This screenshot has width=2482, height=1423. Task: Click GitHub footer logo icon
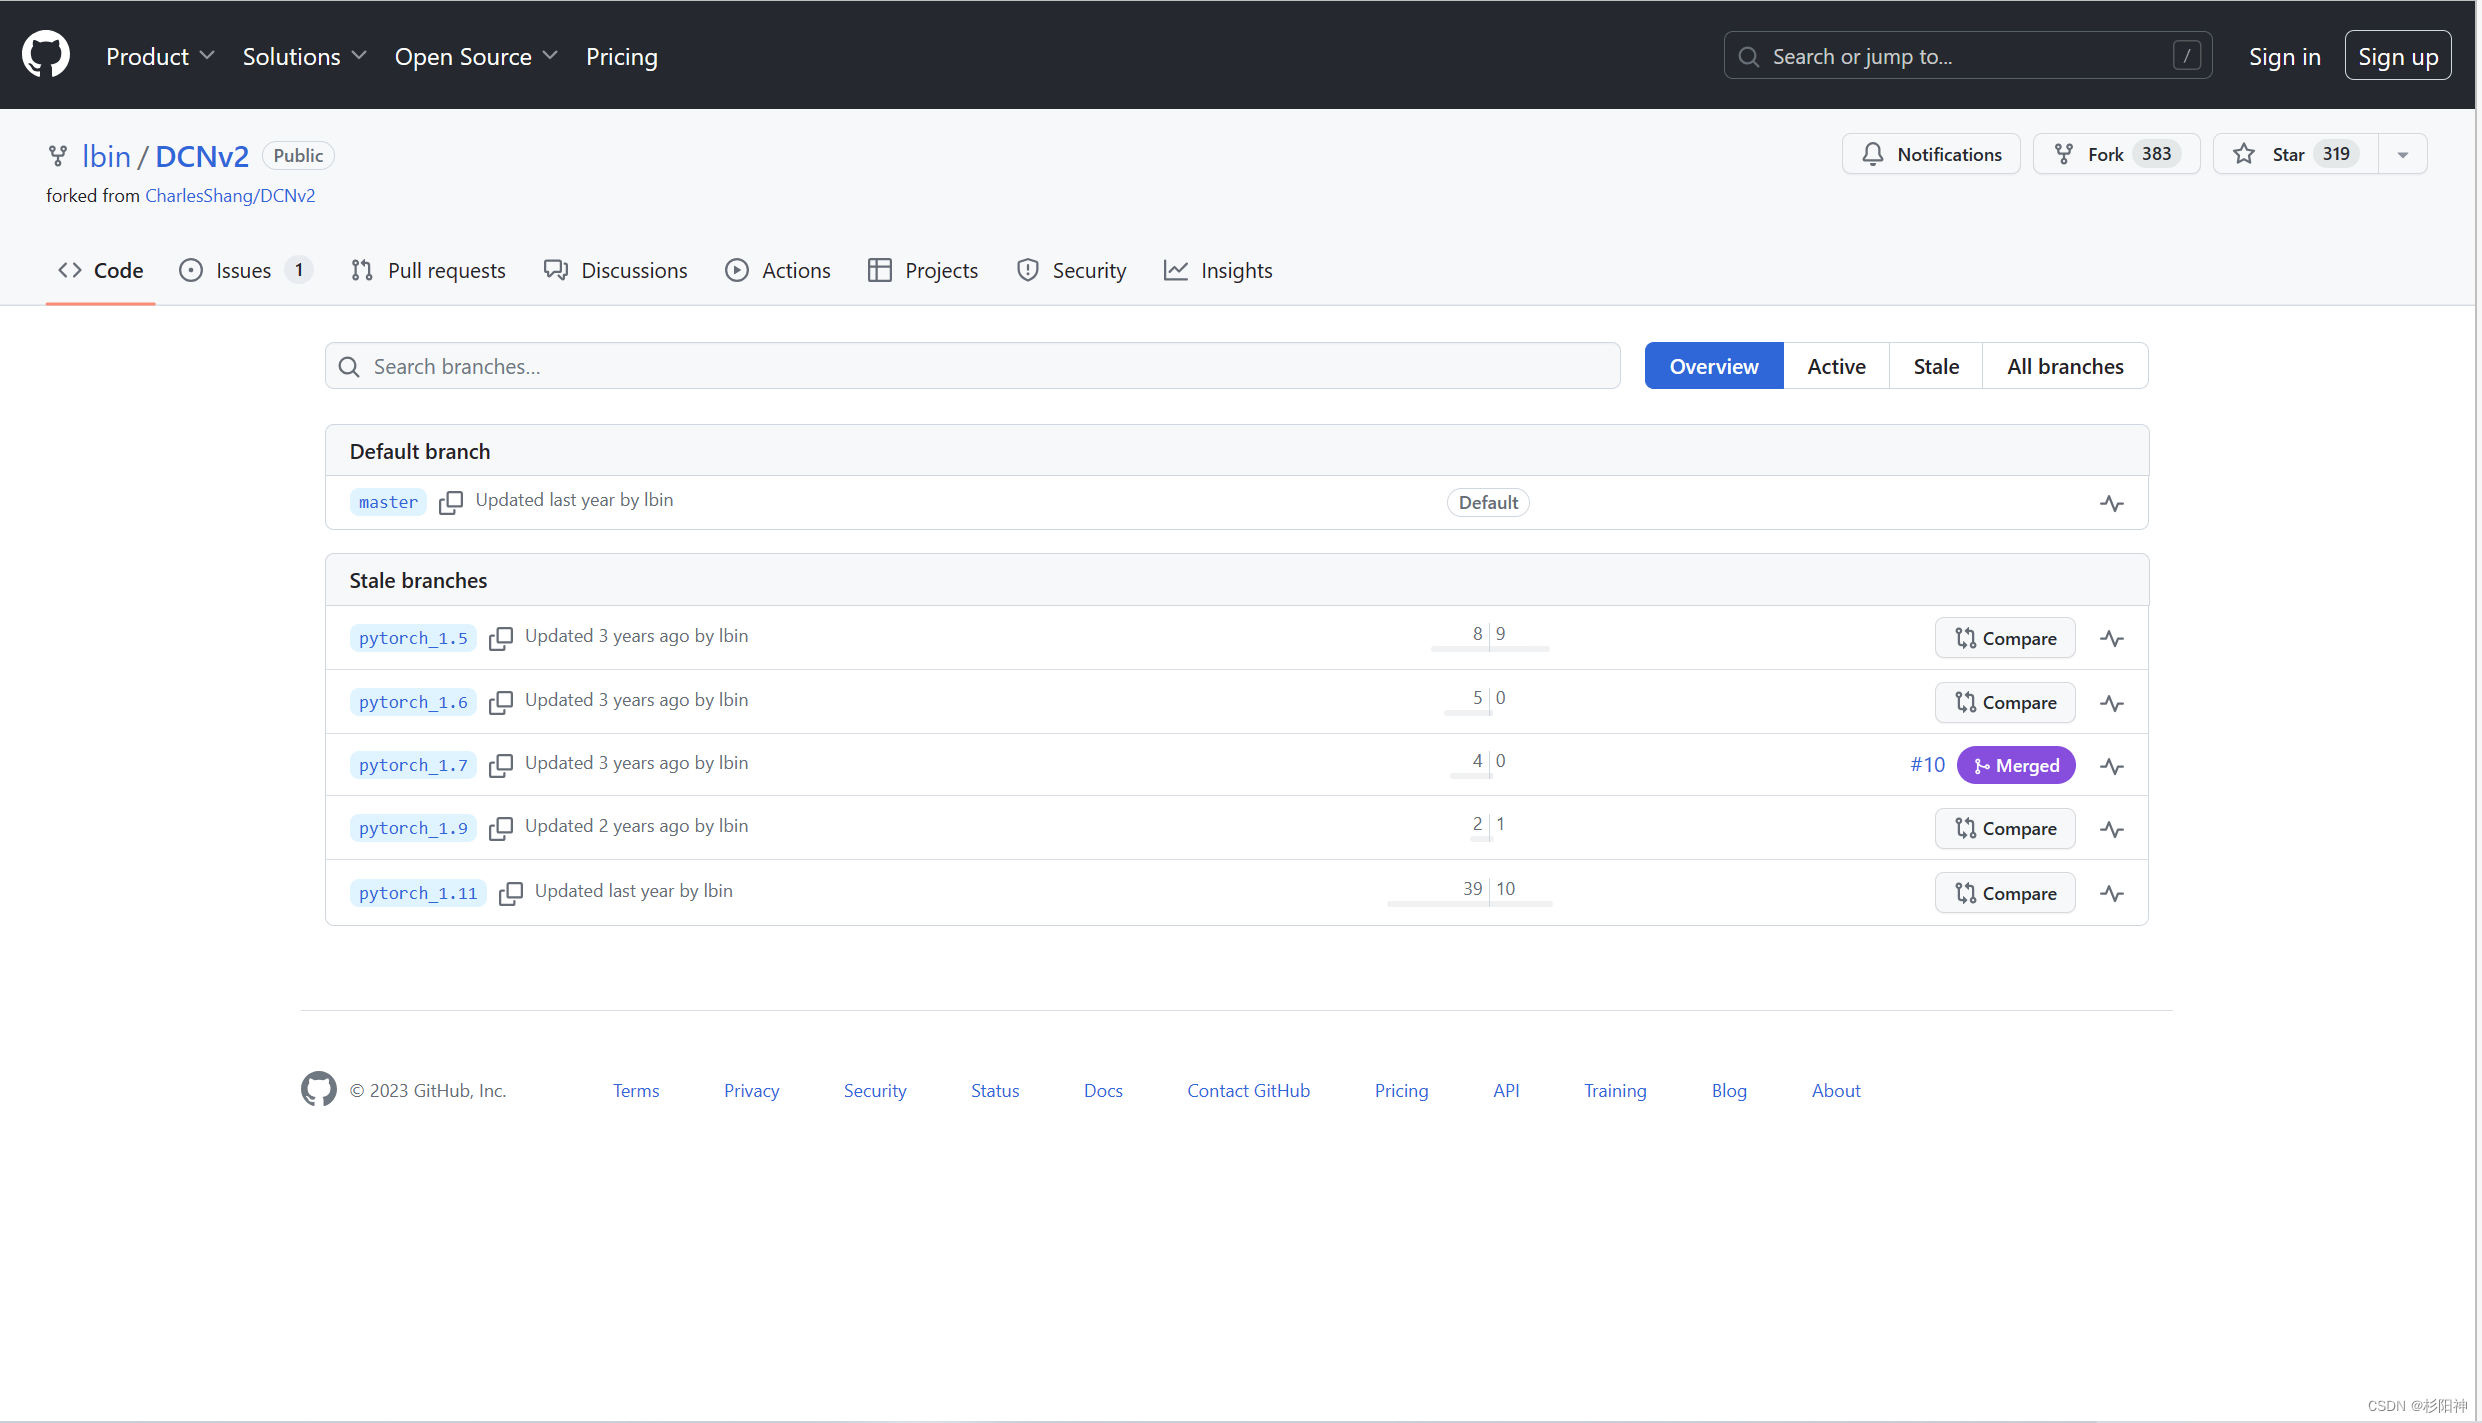click(x=319, y=1089)
